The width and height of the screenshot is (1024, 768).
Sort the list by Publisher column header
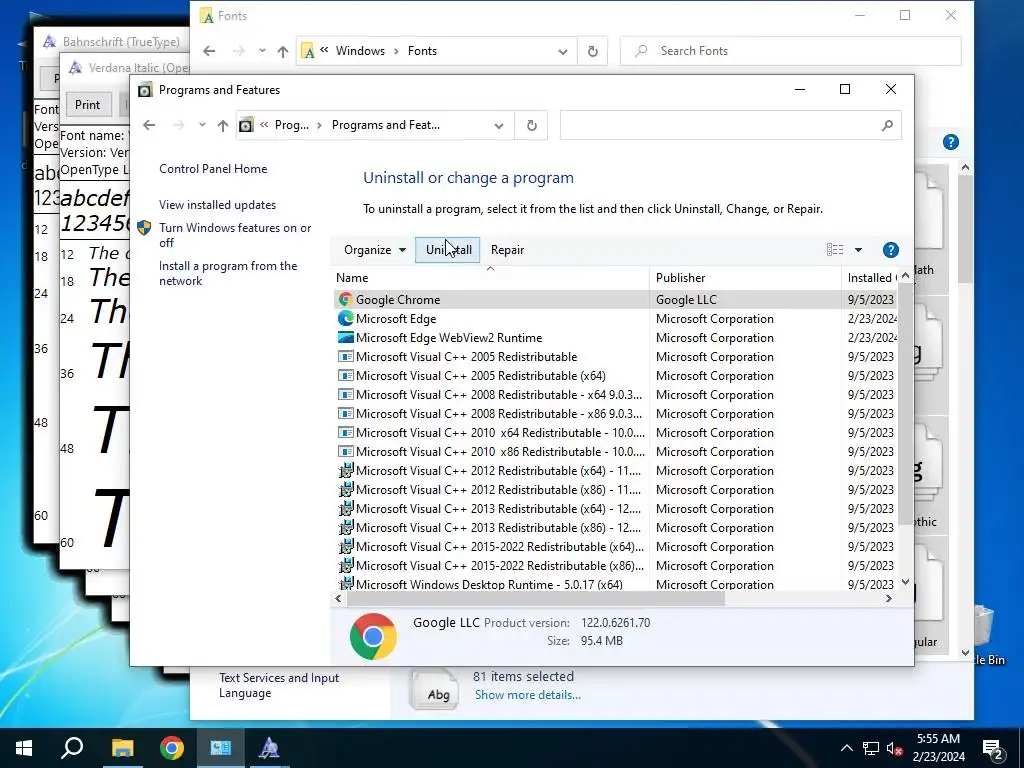point(745,278)
